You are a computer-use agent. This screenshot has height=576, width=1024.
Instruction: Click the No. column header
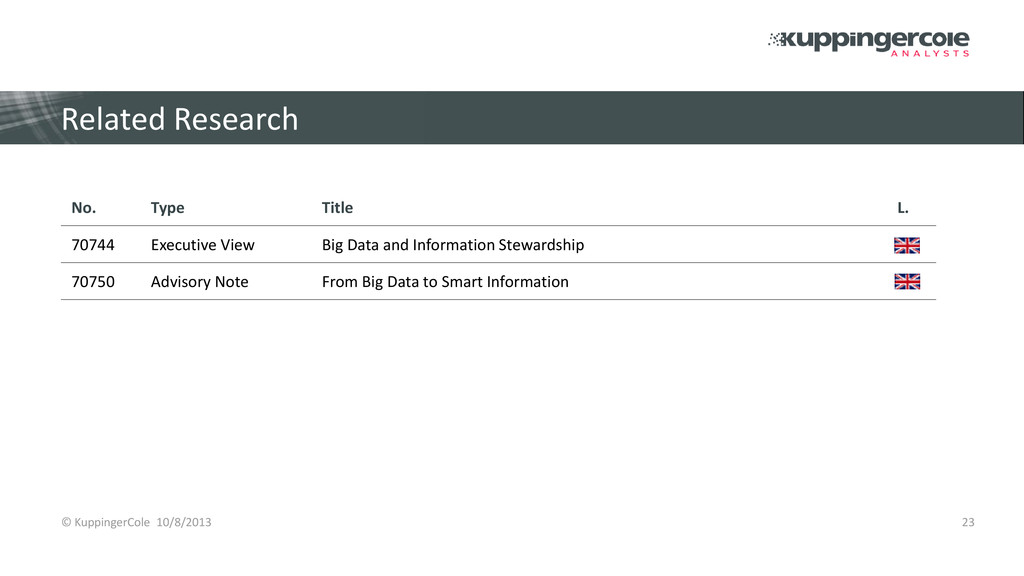[84, 208]
